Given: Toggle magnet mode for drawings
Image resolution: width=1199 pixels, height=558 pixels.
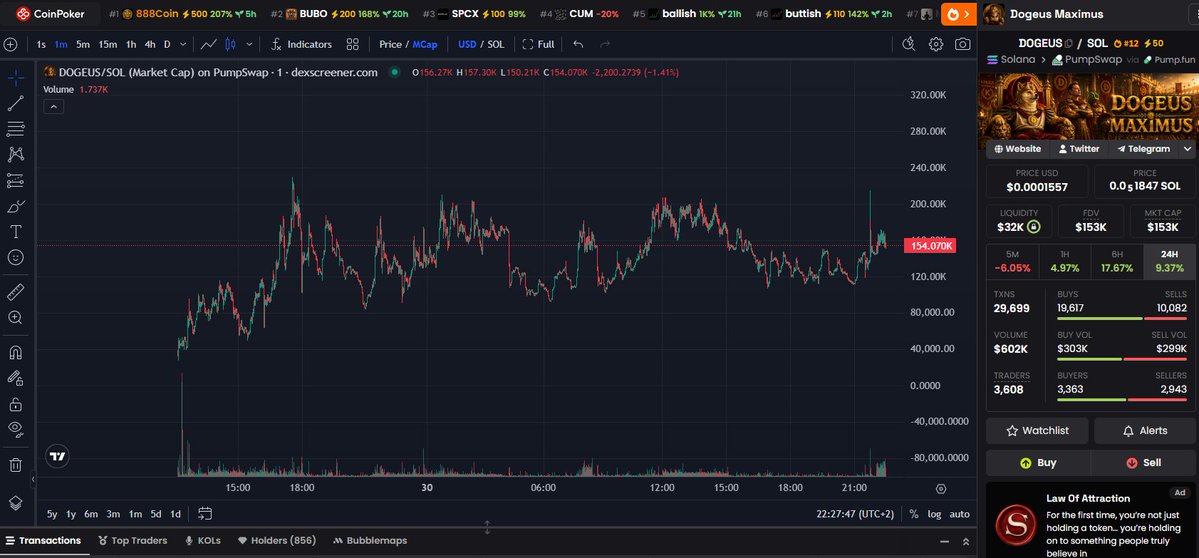Looking at the screenshot, I should pos(16,352).
